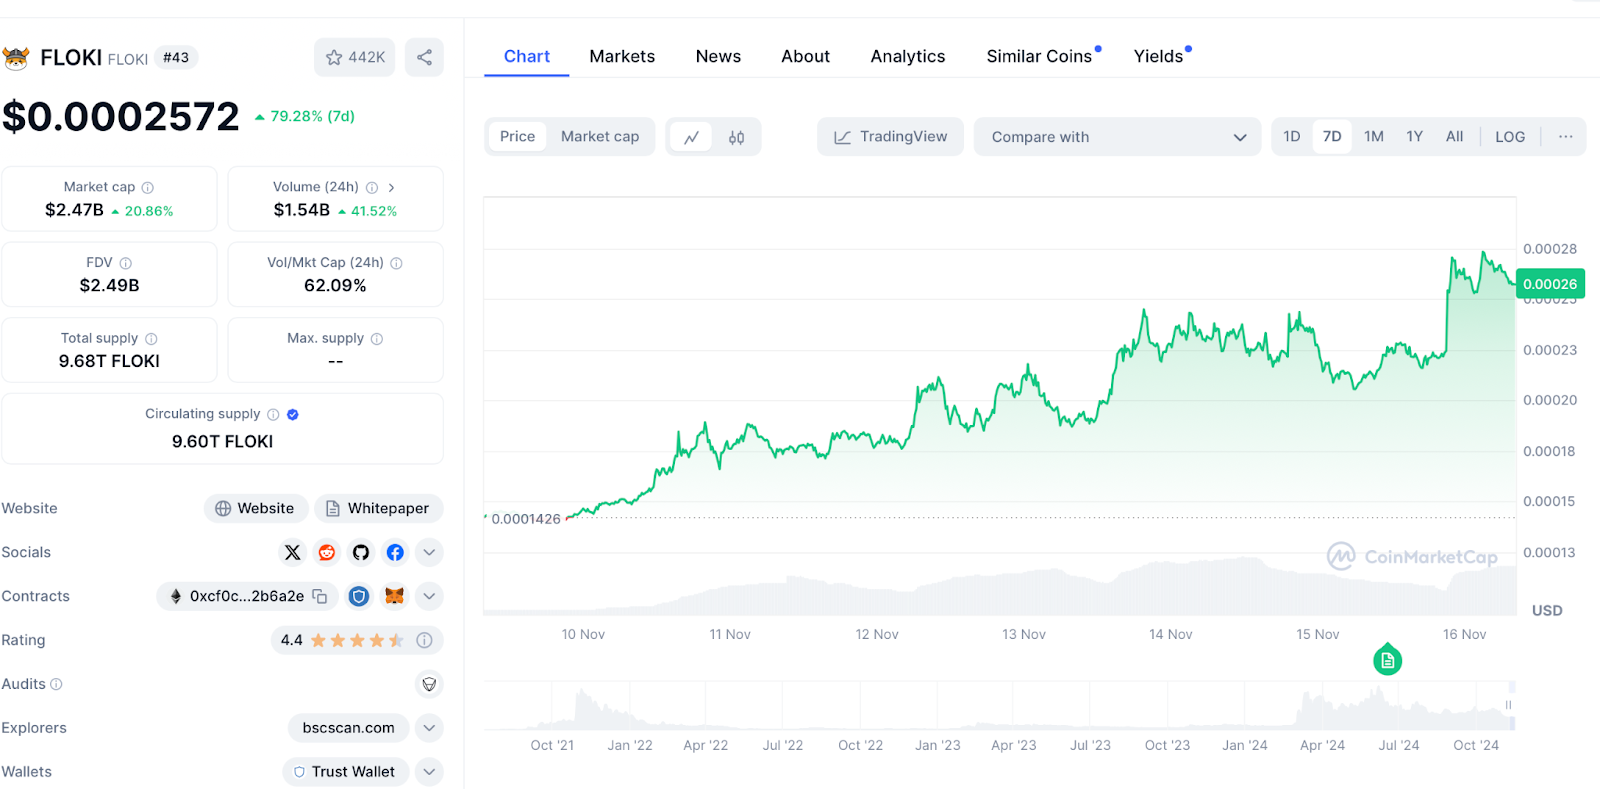This screenshot has height=789, width=1600.
Task: Click the #43 rank badge
Action: coord(176,58)
